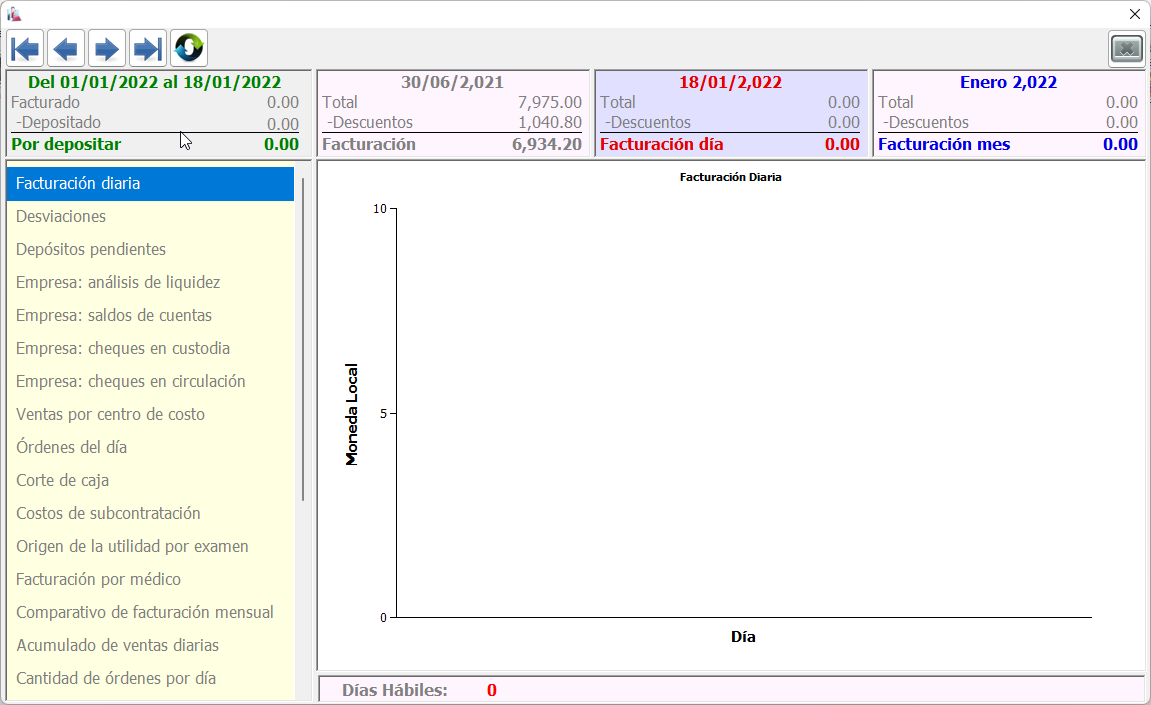Click the next record arrow button
Viewport: 1151px width, 705px height.
click(107, 48)
